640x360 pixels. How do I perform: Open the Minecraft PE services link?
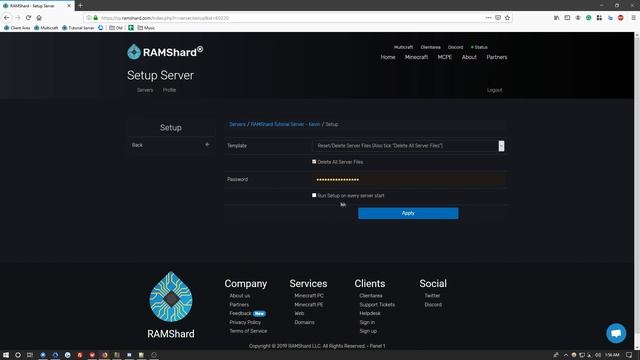(309, 304)
